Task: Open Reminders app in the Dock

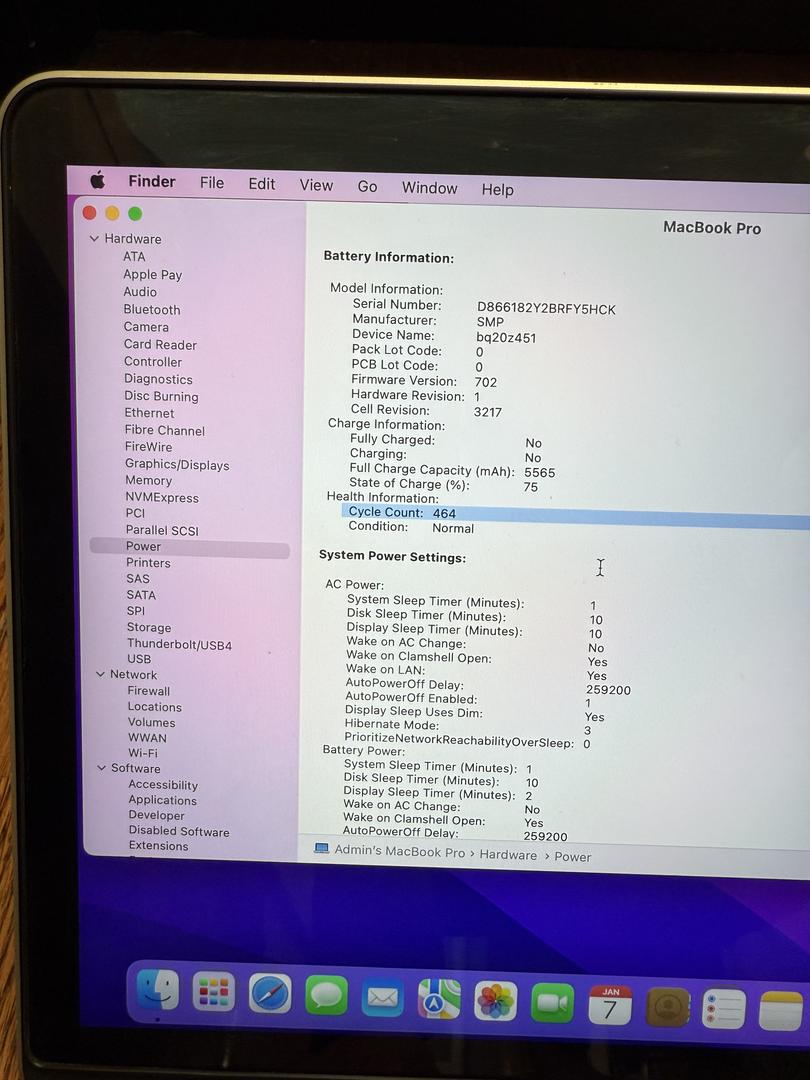Action: tap(724, 1010)
